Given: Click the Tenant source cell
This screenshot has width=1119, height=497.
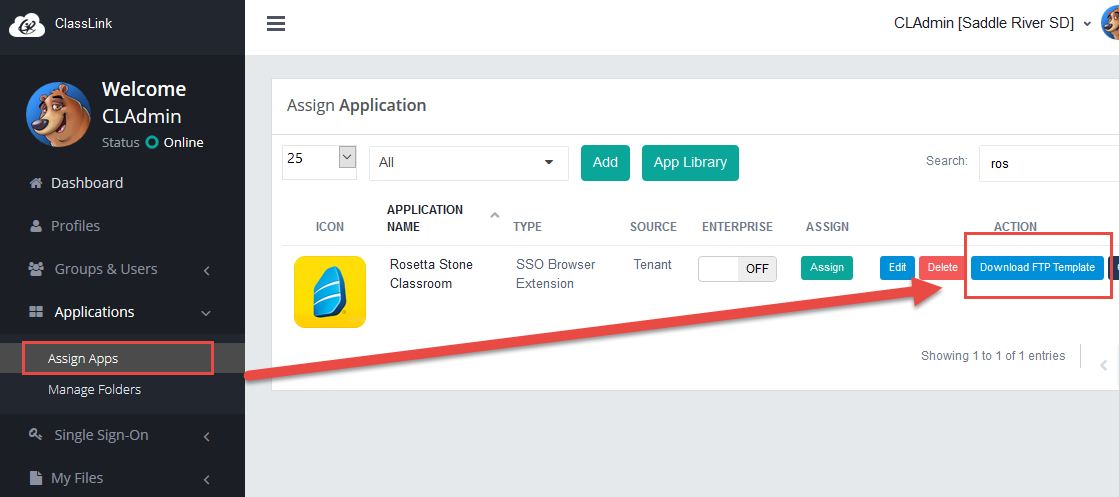Looking at the screenshot, I should click(x=652, y=264).
